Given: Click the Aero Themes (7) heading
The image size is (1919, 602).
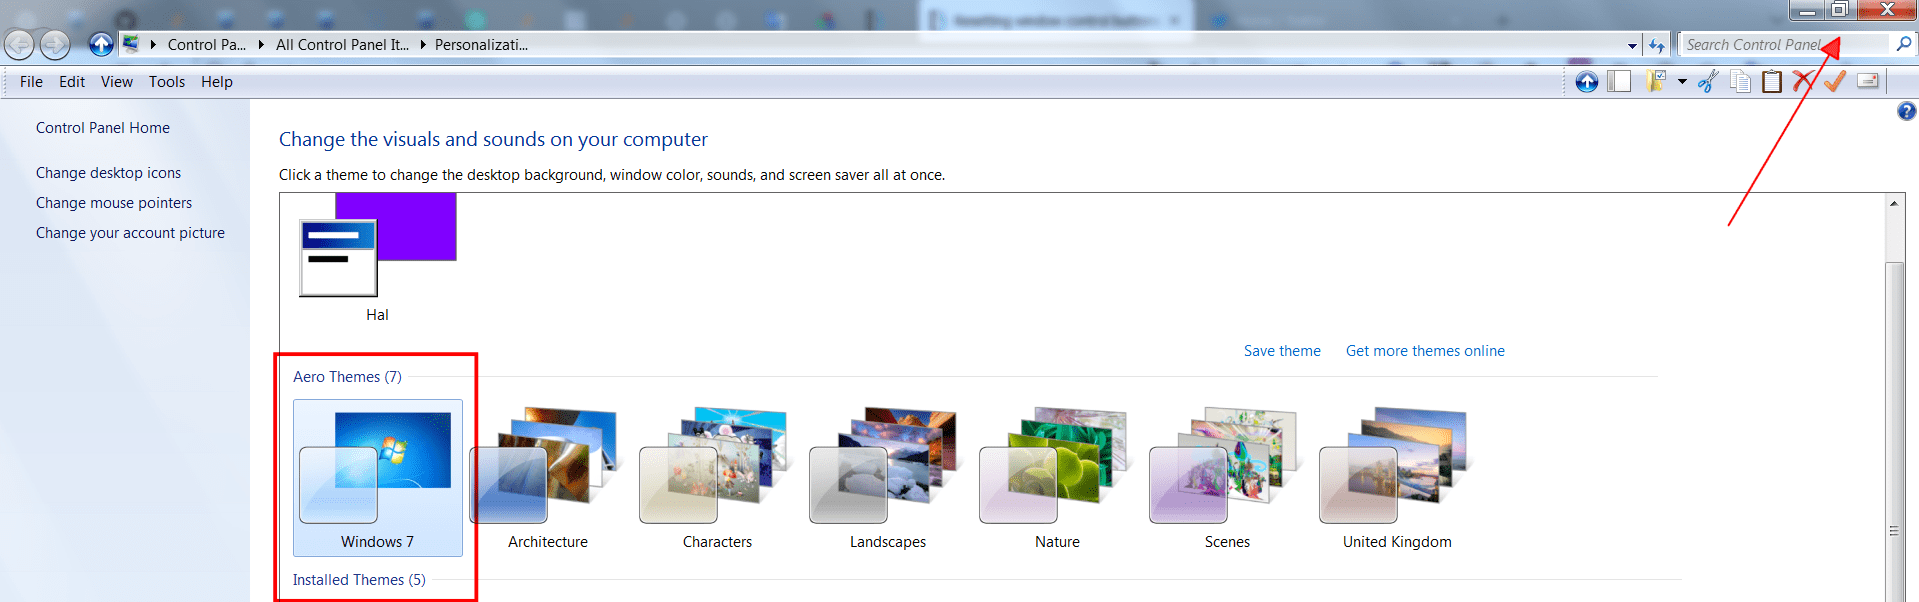Looking at the screenshot, I should [347, 377].
